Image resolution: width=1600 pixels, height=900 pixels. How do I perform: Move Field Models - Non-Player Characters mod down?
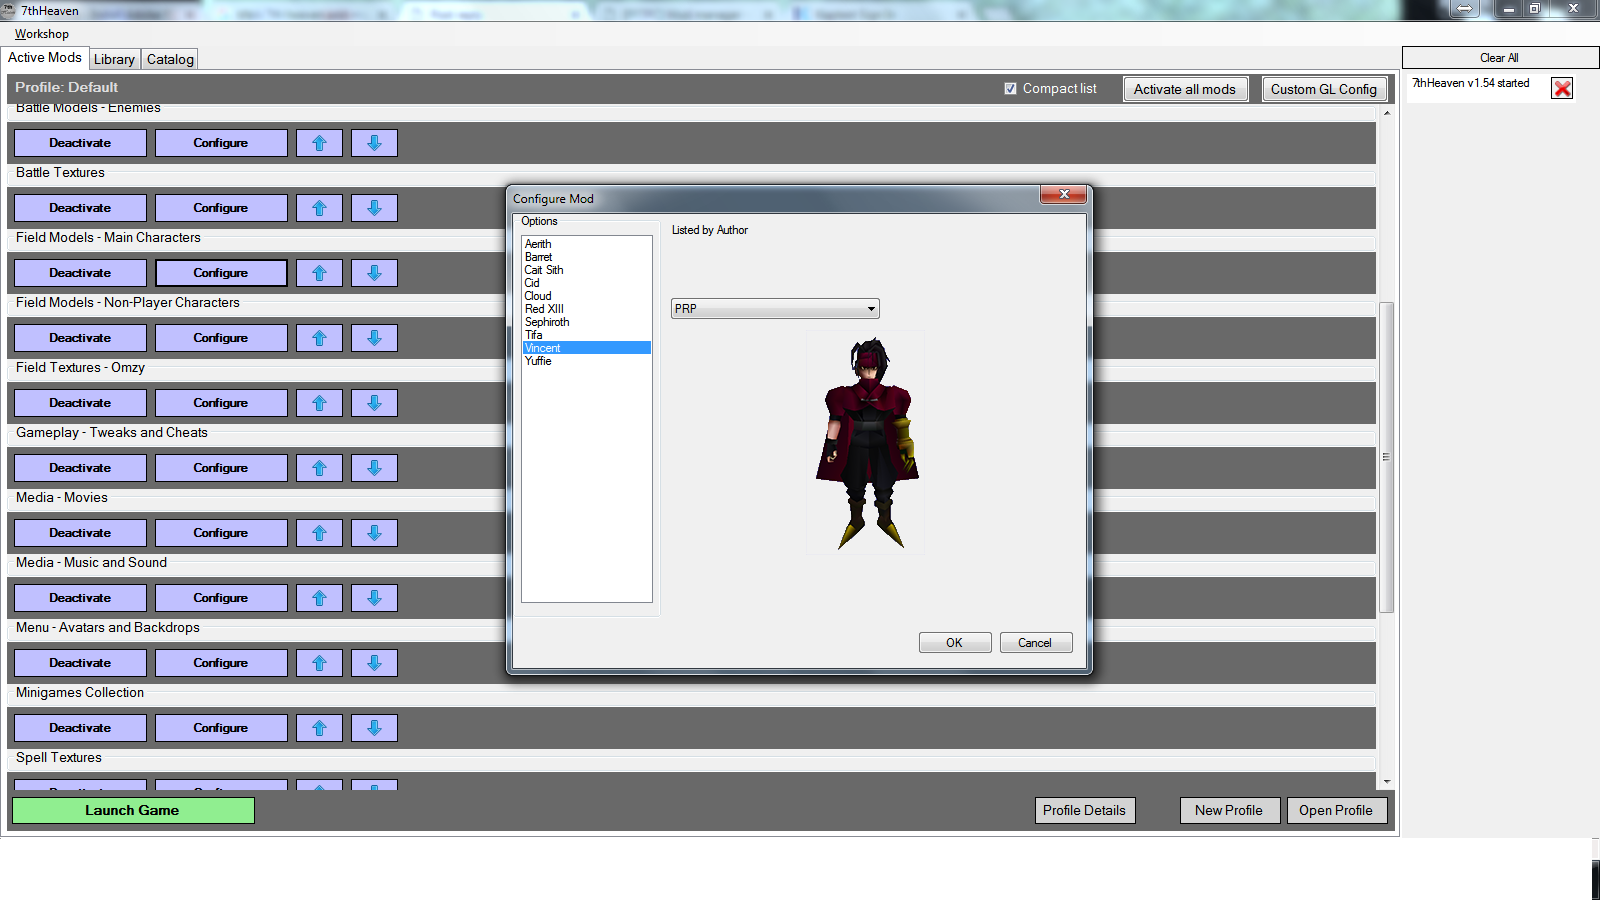[374, 338]
